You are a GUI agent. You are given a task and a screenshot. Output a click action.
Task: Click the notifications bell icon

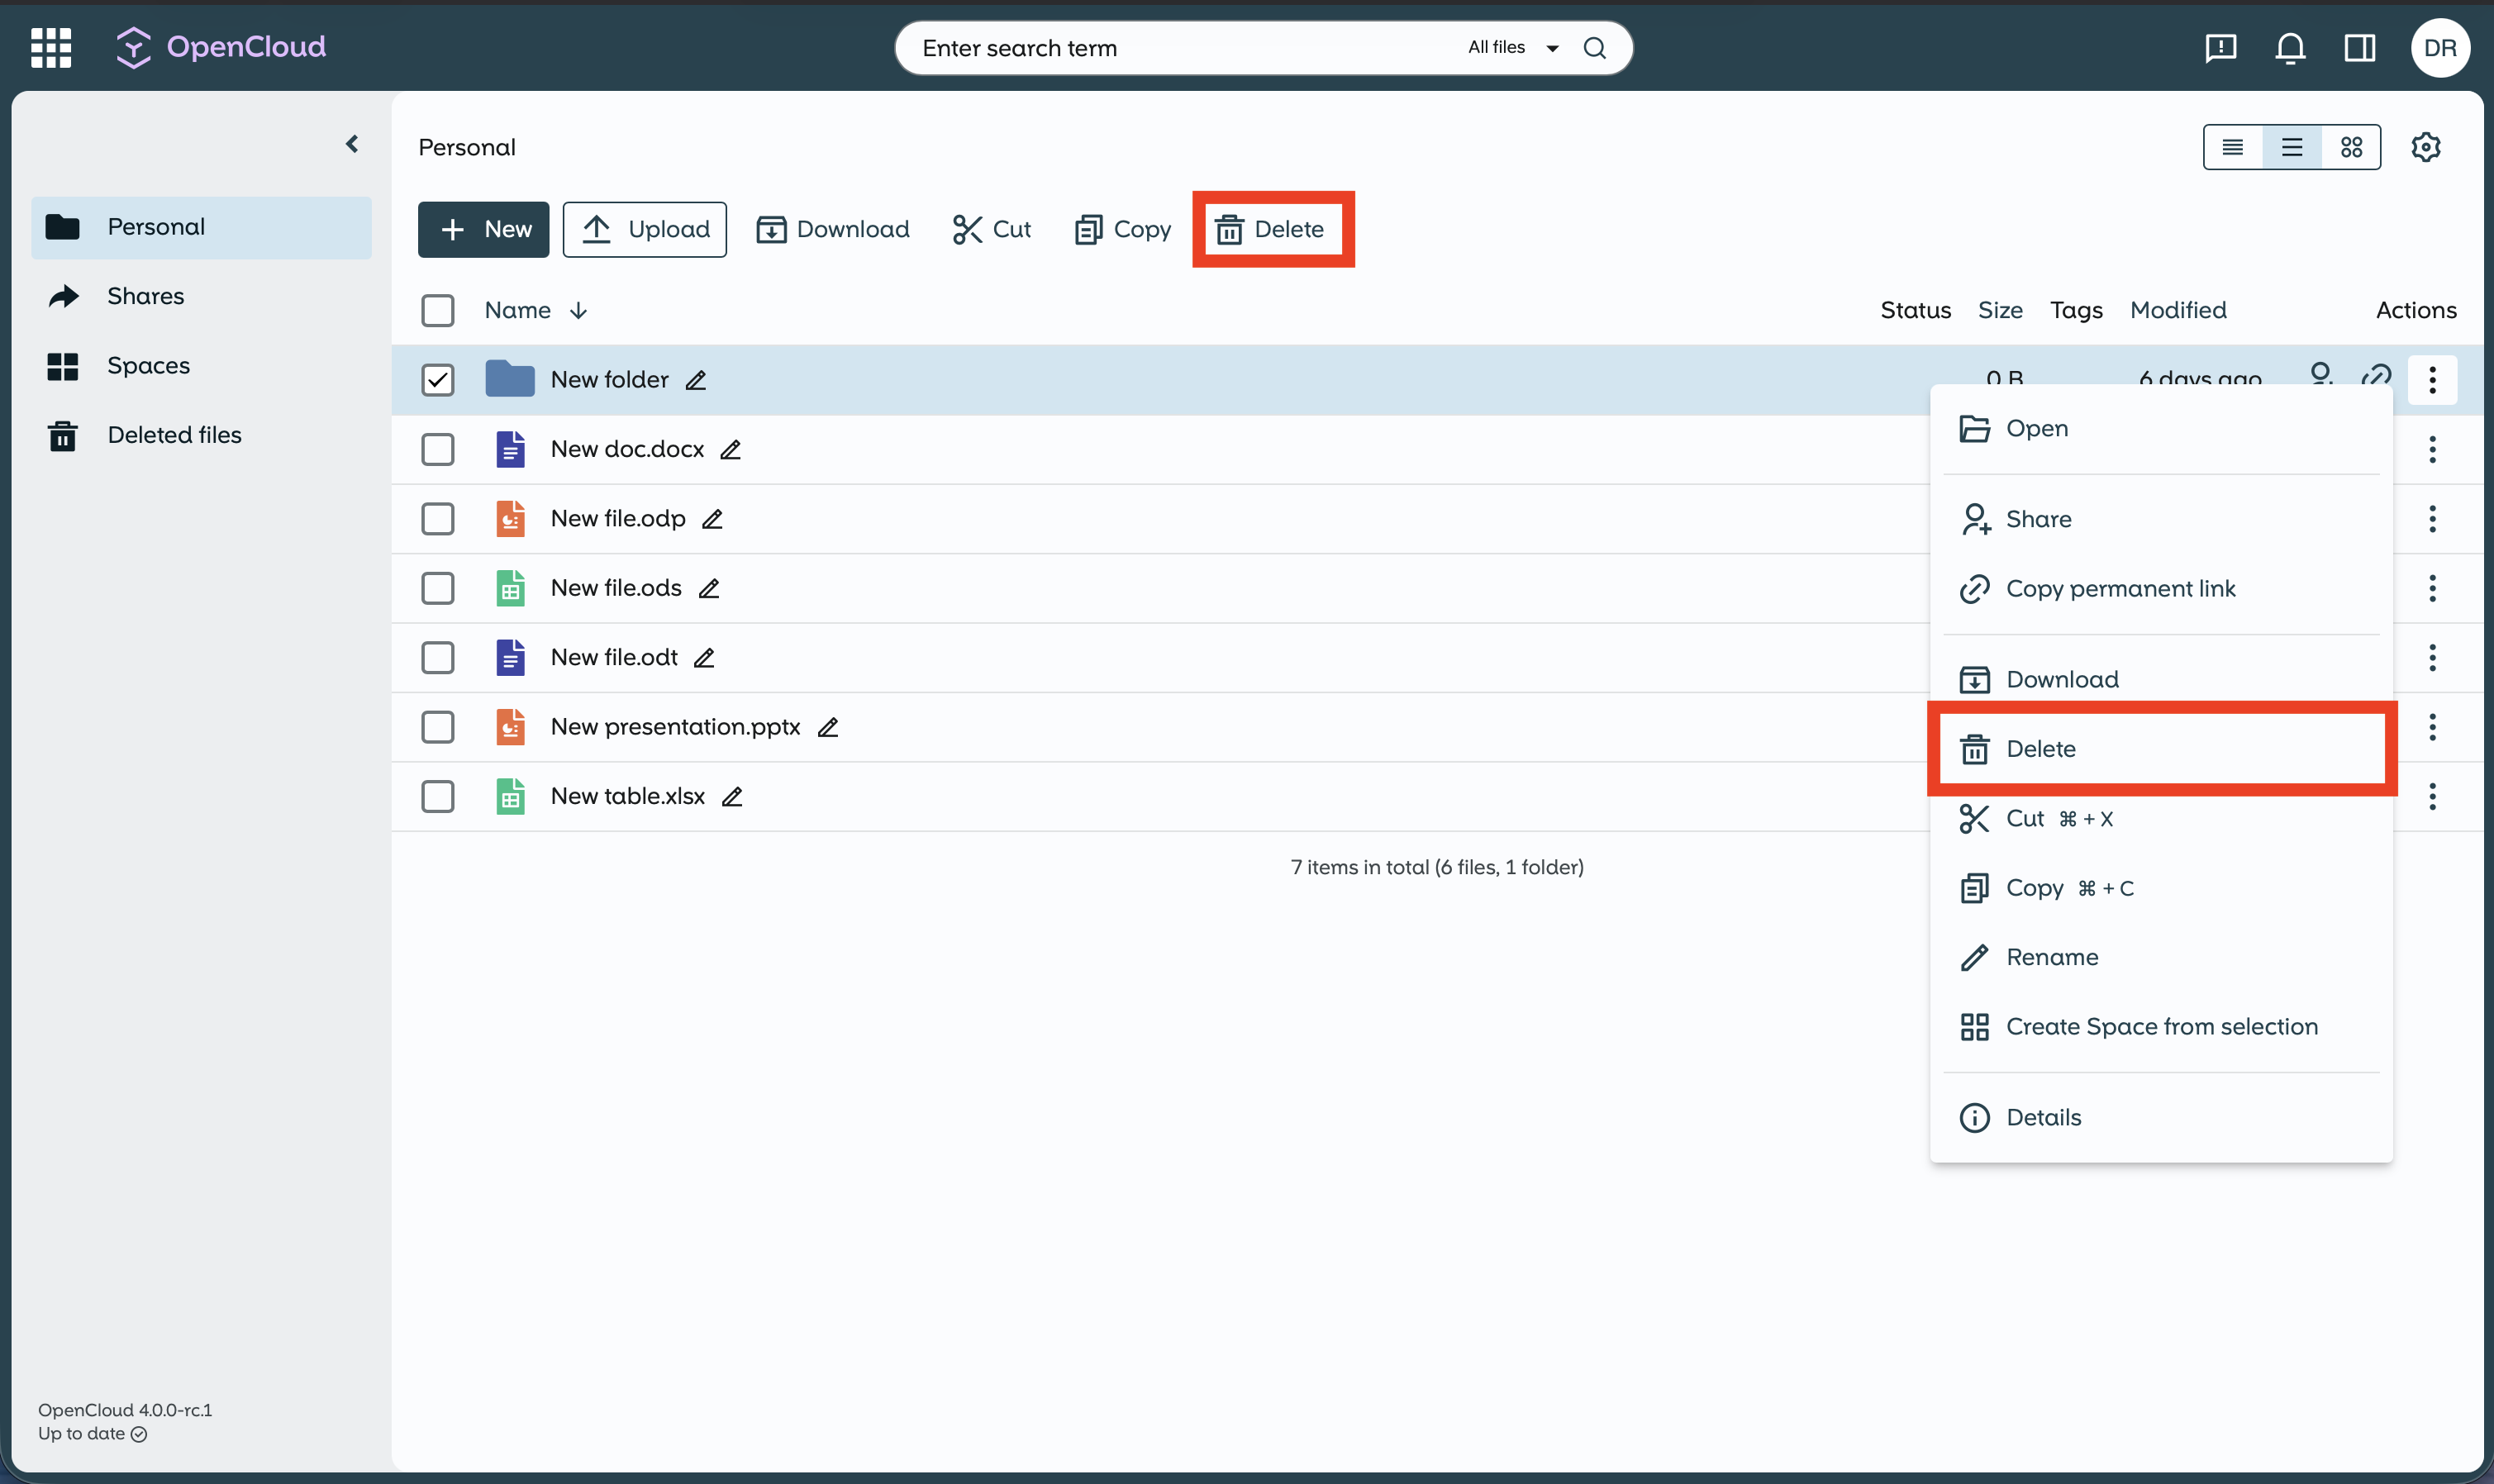tap(2290, 47)
